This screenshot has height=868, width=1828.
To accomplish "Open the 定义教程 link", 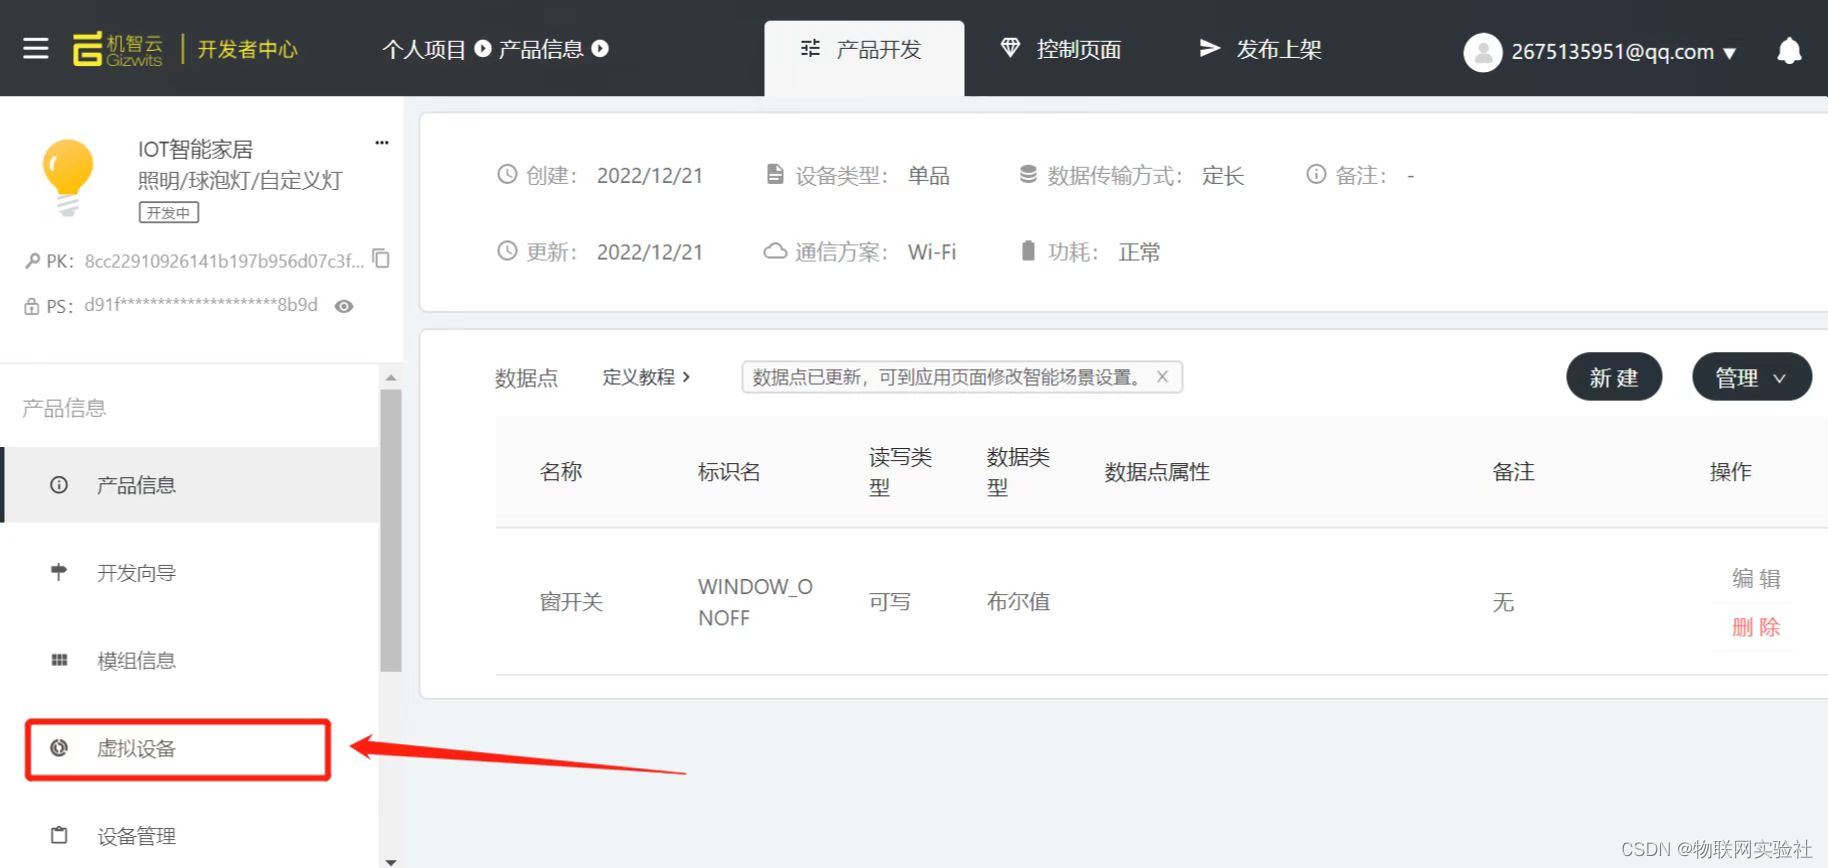I will 646,377.
